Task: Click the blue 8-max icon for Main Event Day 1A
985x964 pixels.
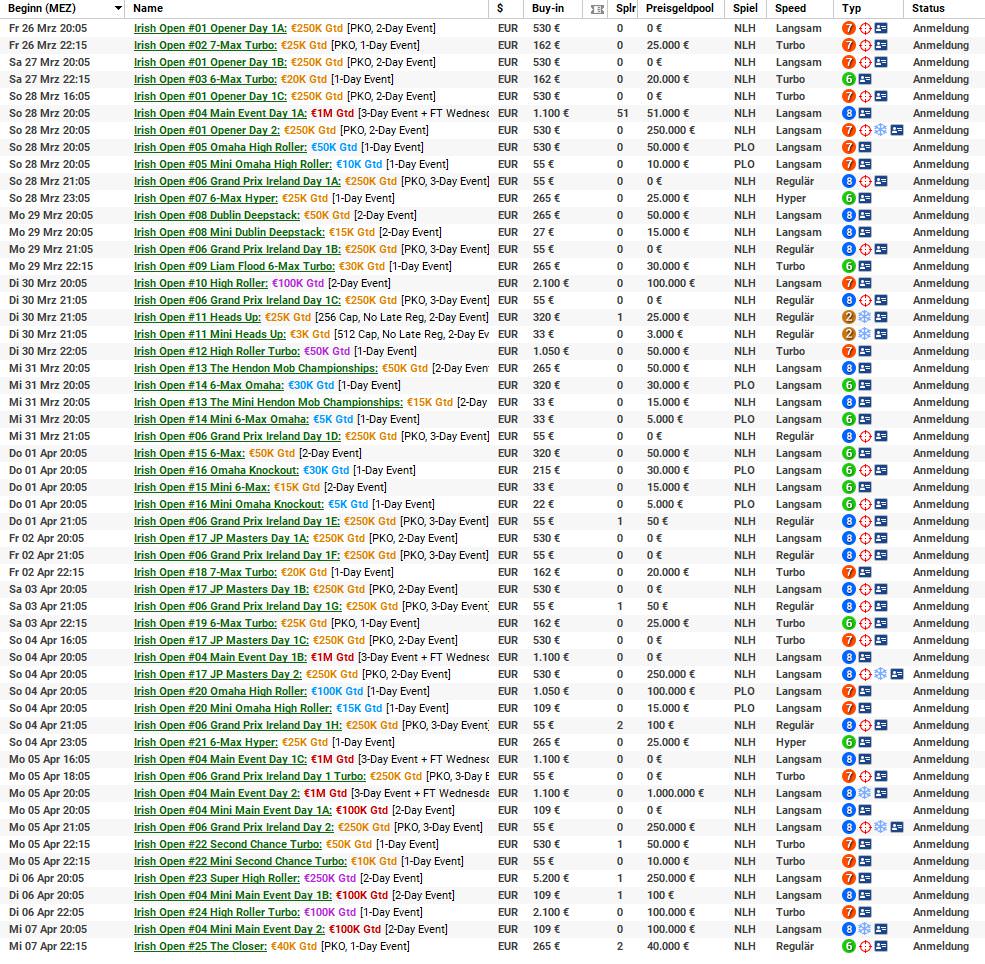Action: (848, 113)
